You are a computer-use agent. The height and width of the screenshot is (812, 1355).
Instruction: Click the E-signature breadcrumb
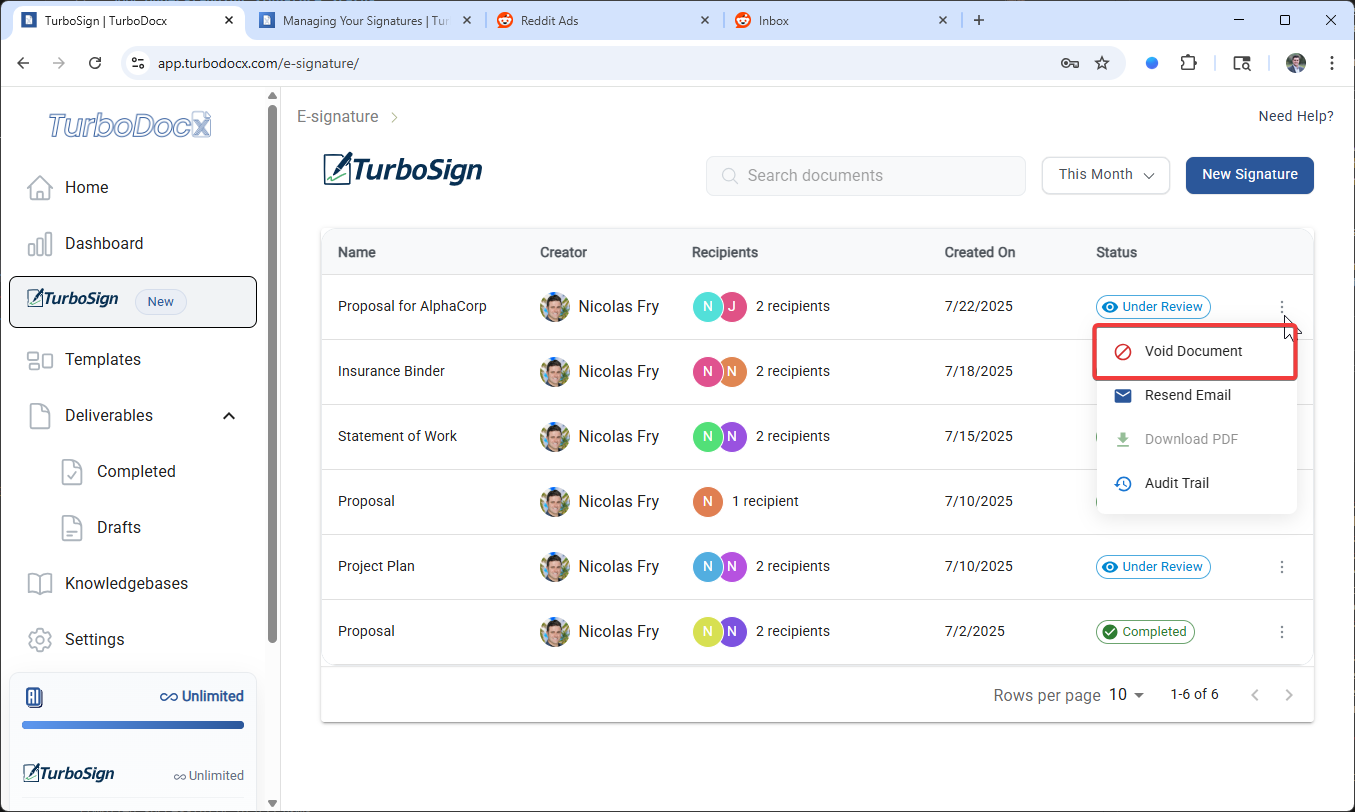(x=338, y=117)
